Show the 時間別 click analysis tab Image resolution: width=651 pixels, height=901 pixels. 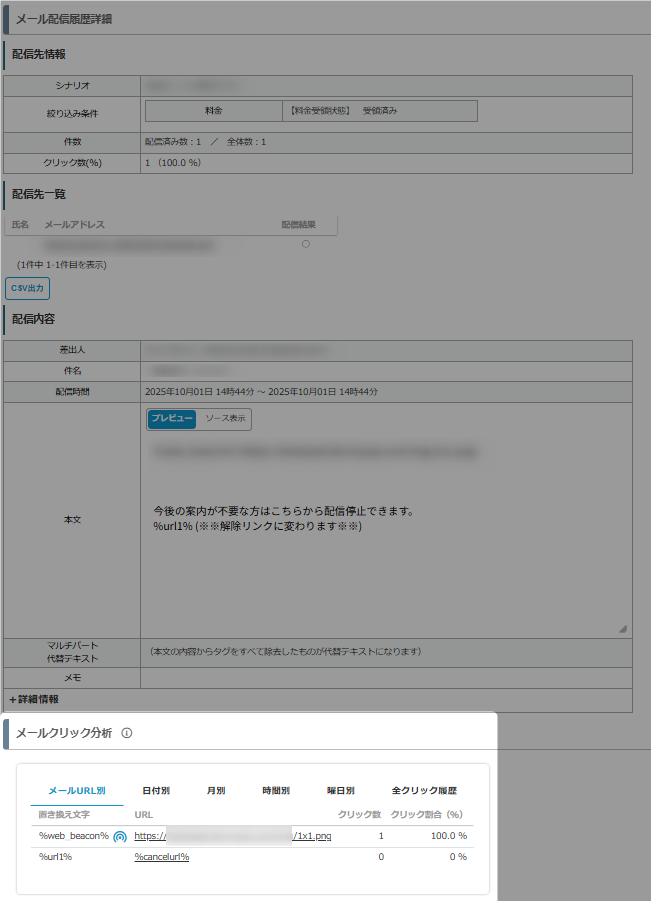[x=276, y=790]
